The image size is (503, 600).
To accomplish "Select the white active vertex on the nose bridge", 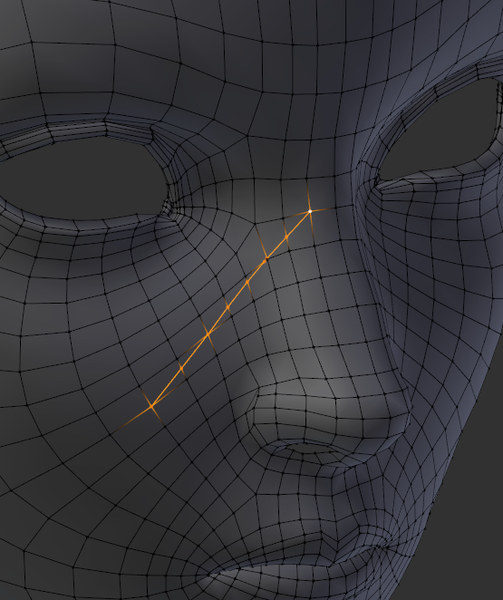I will [310, 211].
